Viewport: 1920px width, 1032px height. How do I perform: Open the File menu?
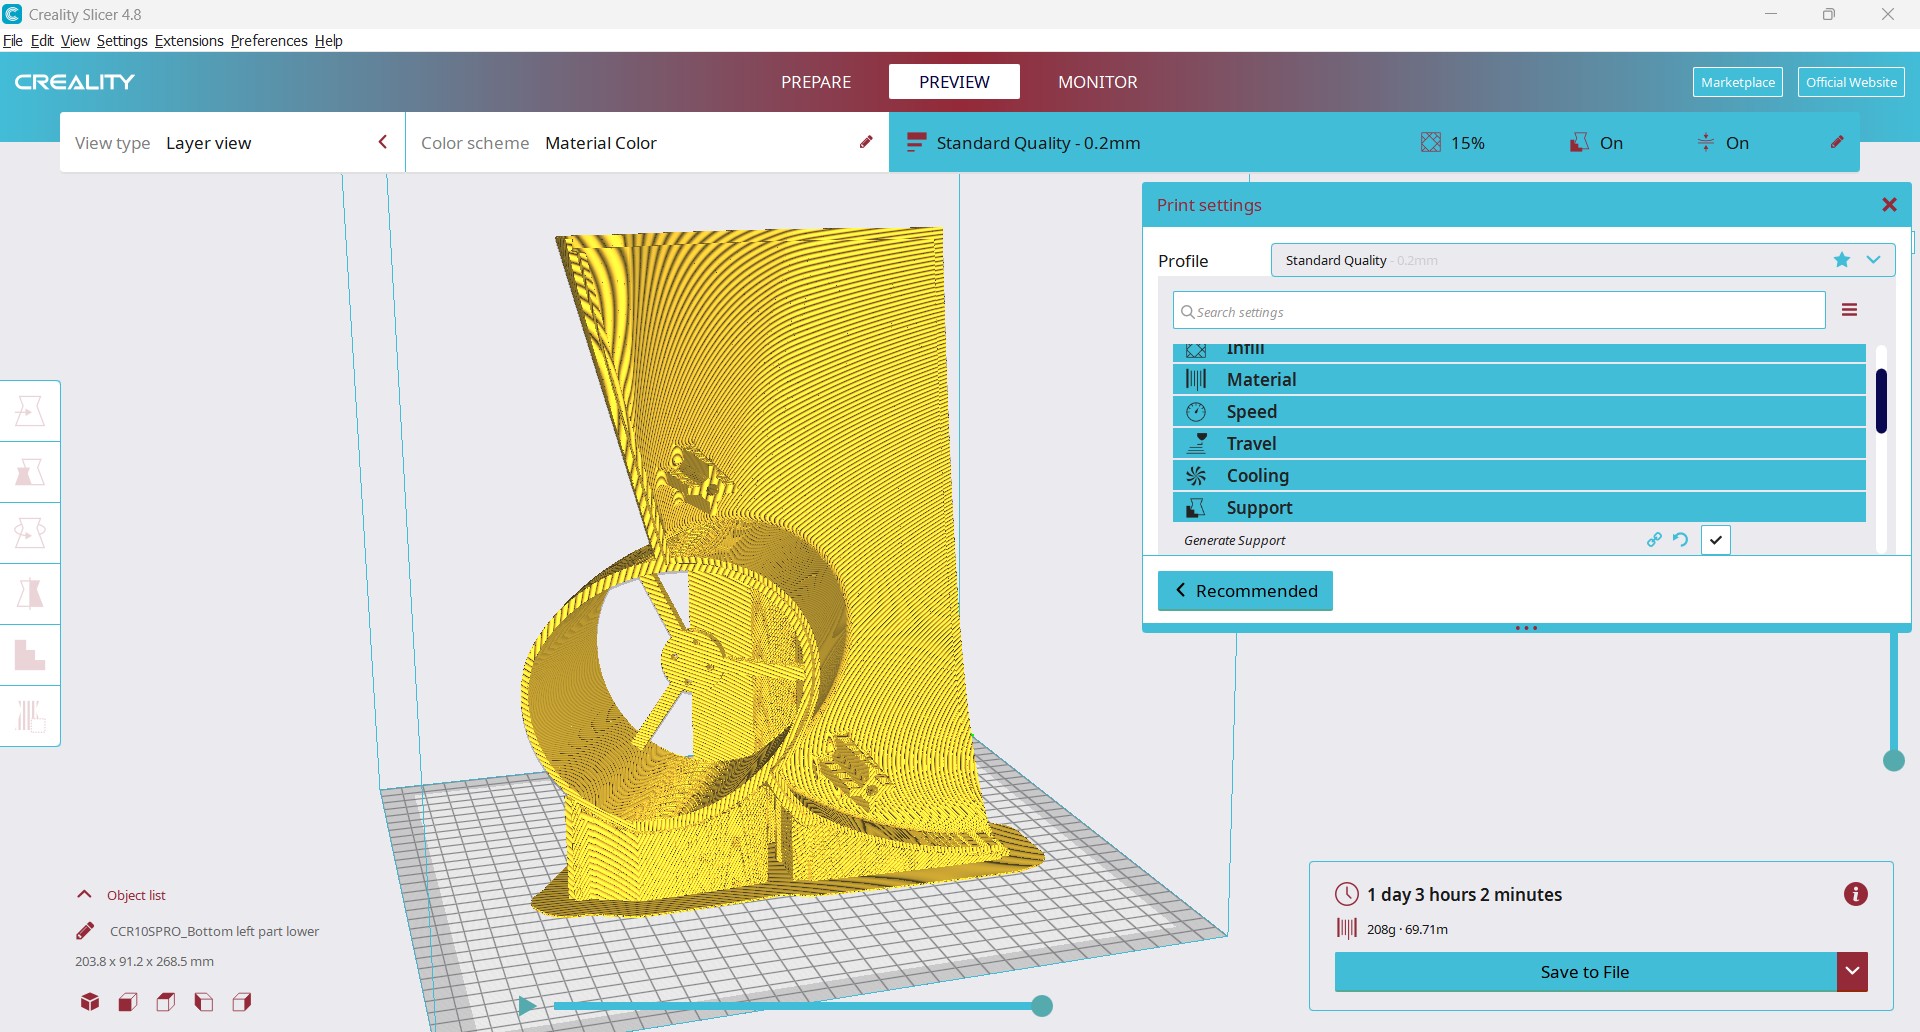click(12, 41)
